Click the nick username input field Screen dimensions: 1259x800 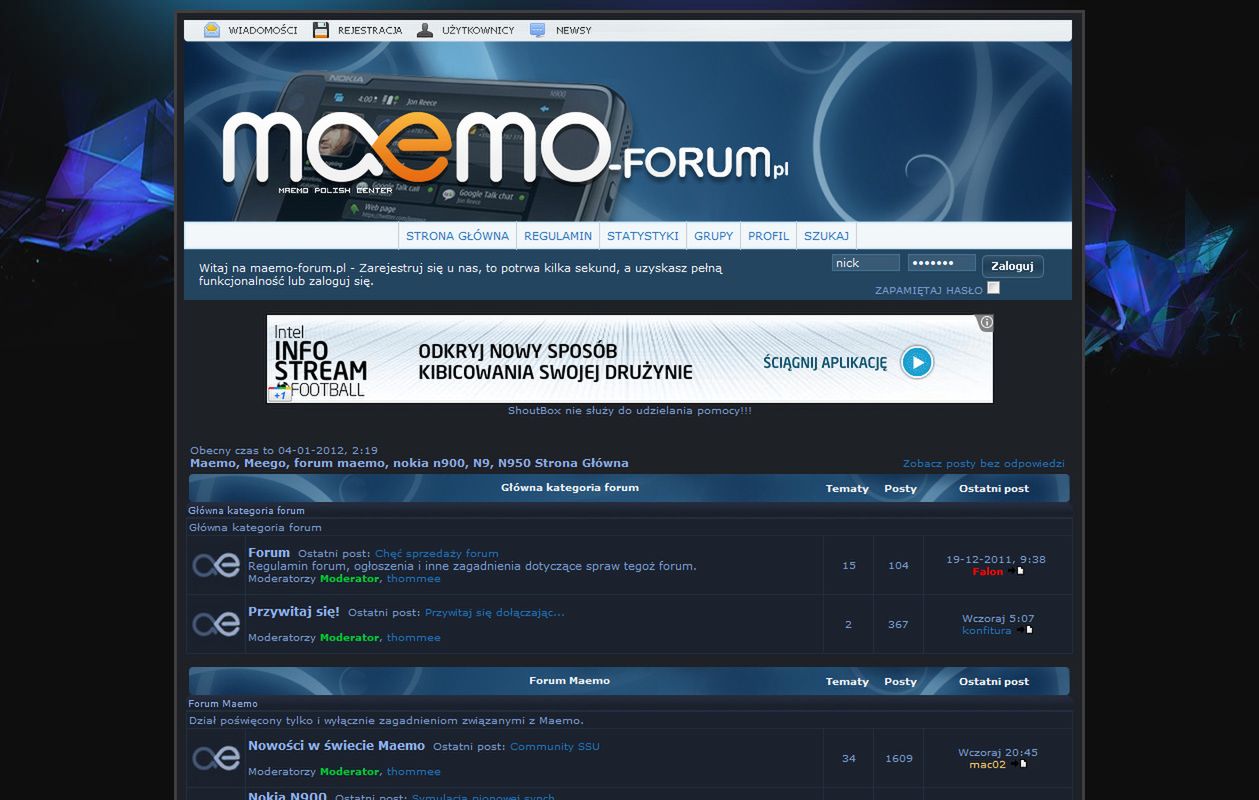click(866, 263)
